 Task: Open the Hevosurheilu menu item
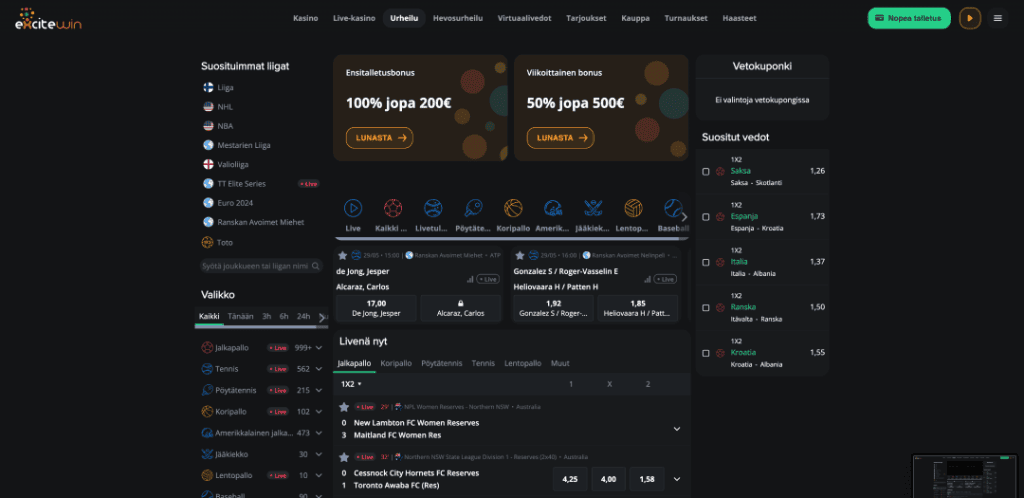click(457, 18)
